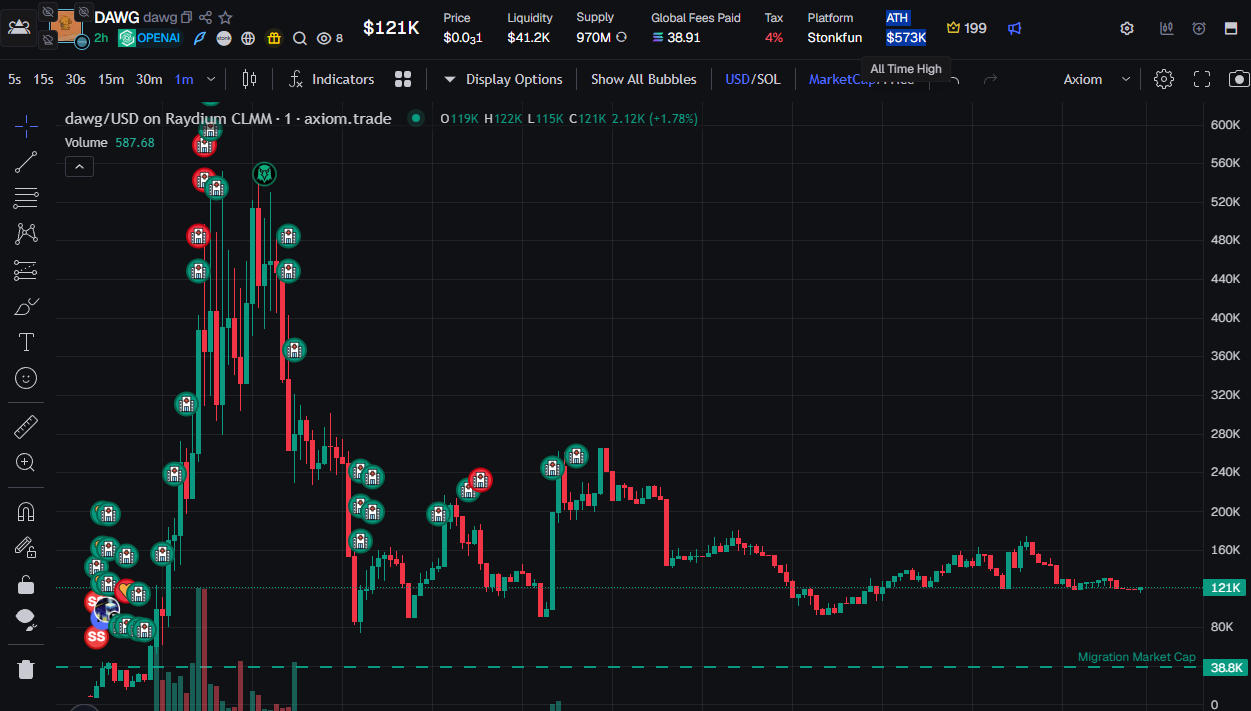Screen dimensions: 1251x711
Task: Click the watchers eye count 8
Action: (330, 39)
